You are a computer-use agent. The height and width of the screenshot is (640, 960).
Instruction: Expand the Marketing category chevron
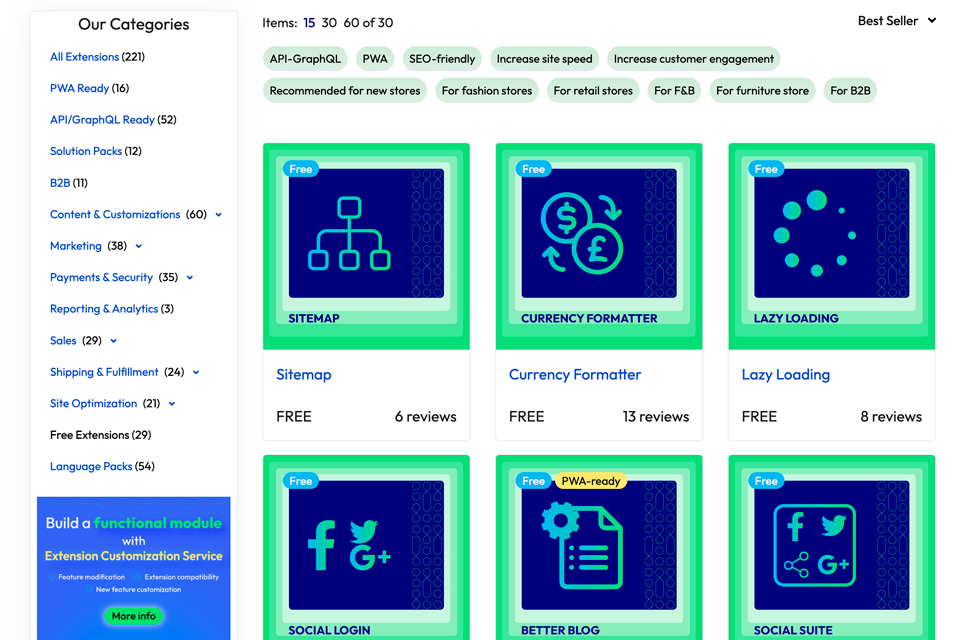coord(139,246)
